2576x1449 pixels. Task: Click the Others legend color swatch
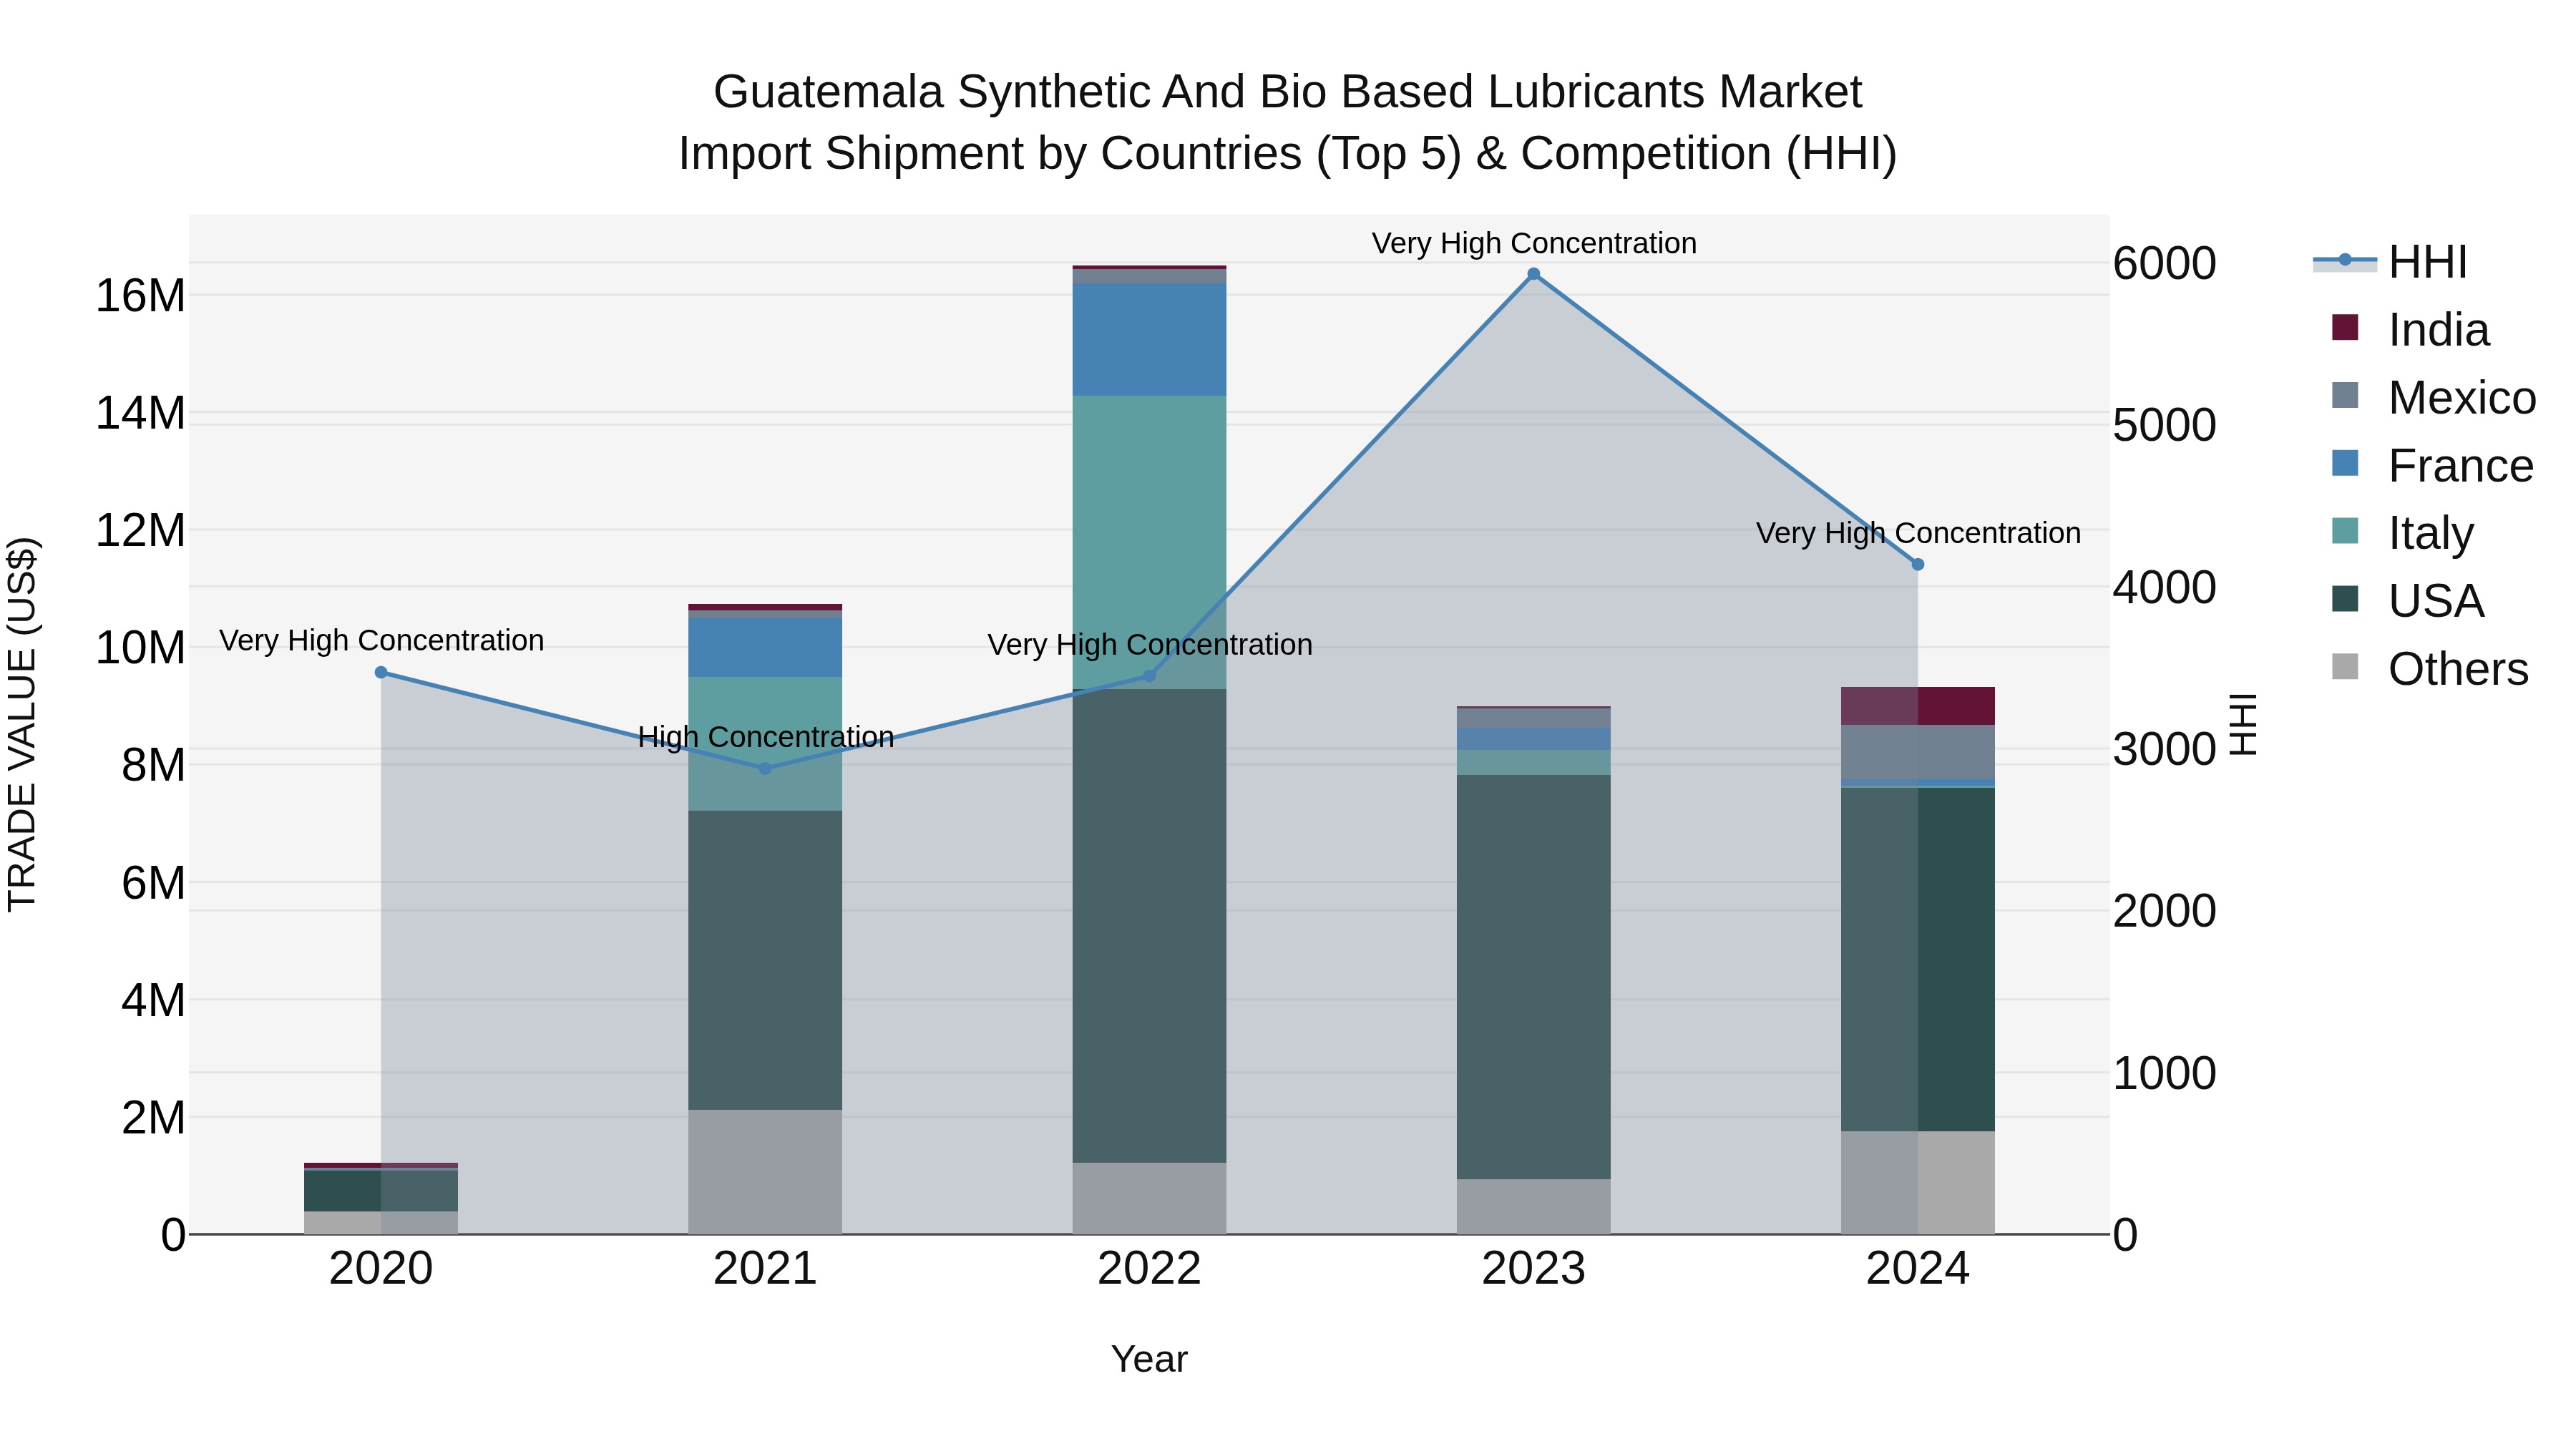2345,667
